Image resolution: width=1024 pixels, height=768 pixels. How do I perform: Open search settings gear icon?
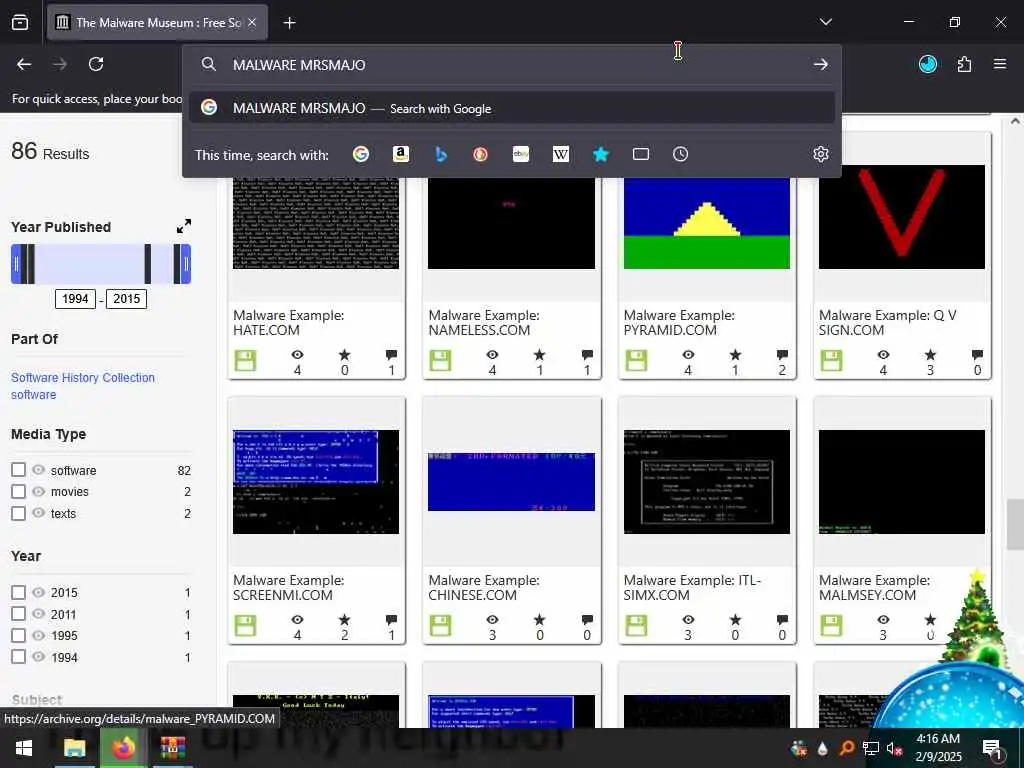pyautogui.click(x=821, y=154)
